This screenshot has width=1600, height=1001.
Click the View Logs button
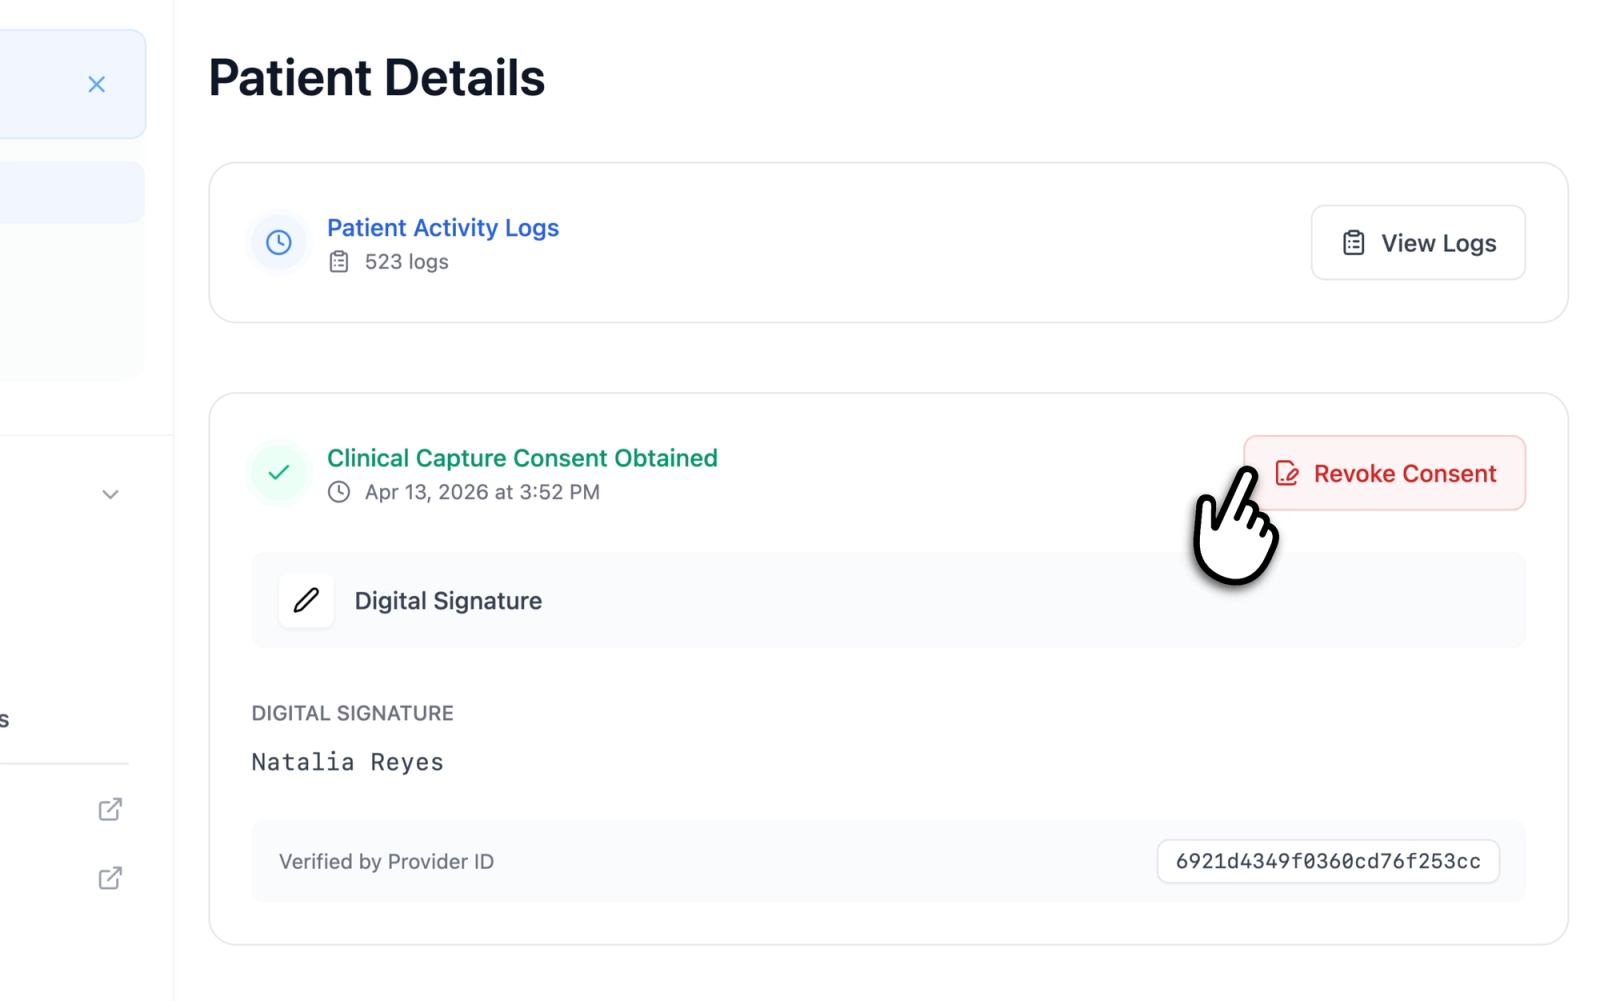(x=1418, y=242)
